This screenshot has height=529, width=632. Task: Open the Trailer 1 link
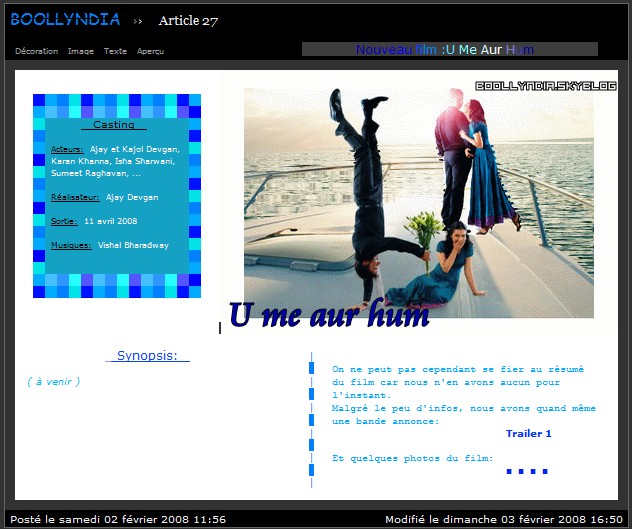tap(528, 433)
